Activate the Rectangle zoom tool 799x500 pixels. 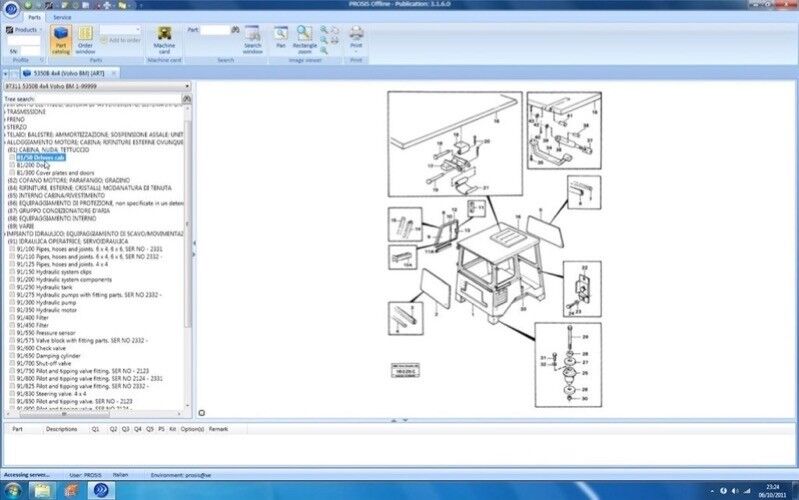coord(305,39)
